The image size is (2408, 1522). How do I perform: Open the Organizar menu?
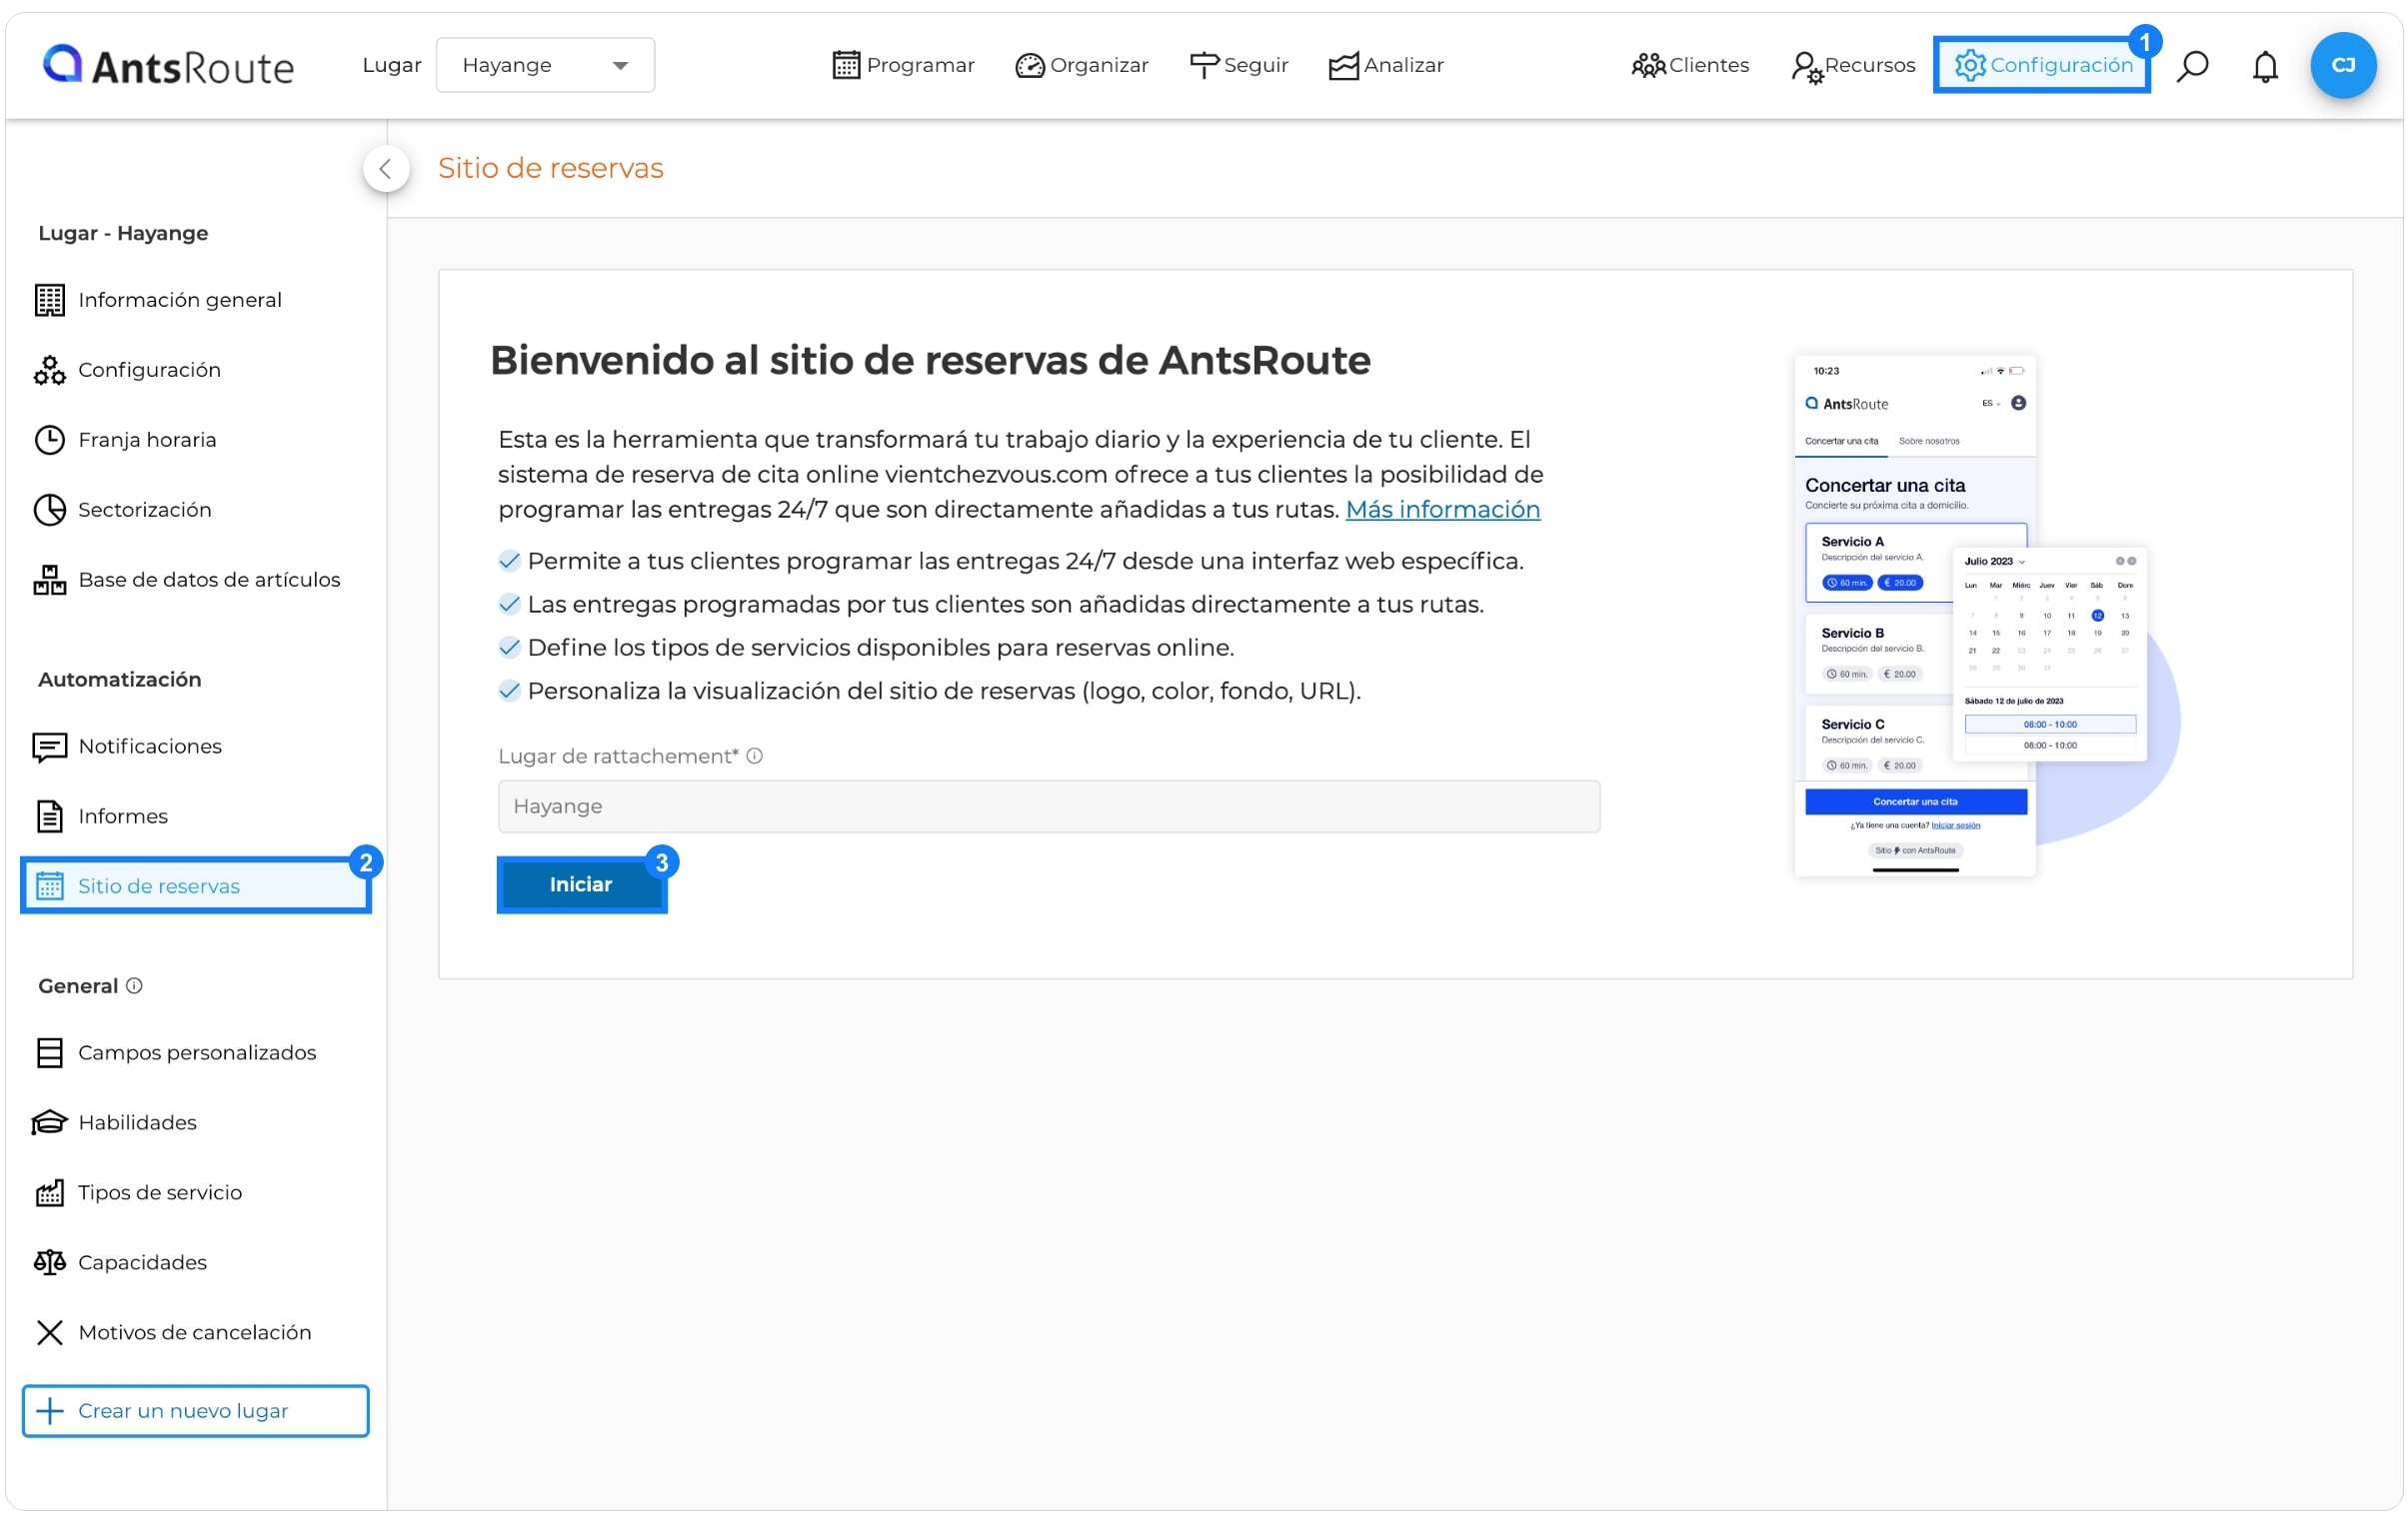[x=1081, y=65]
